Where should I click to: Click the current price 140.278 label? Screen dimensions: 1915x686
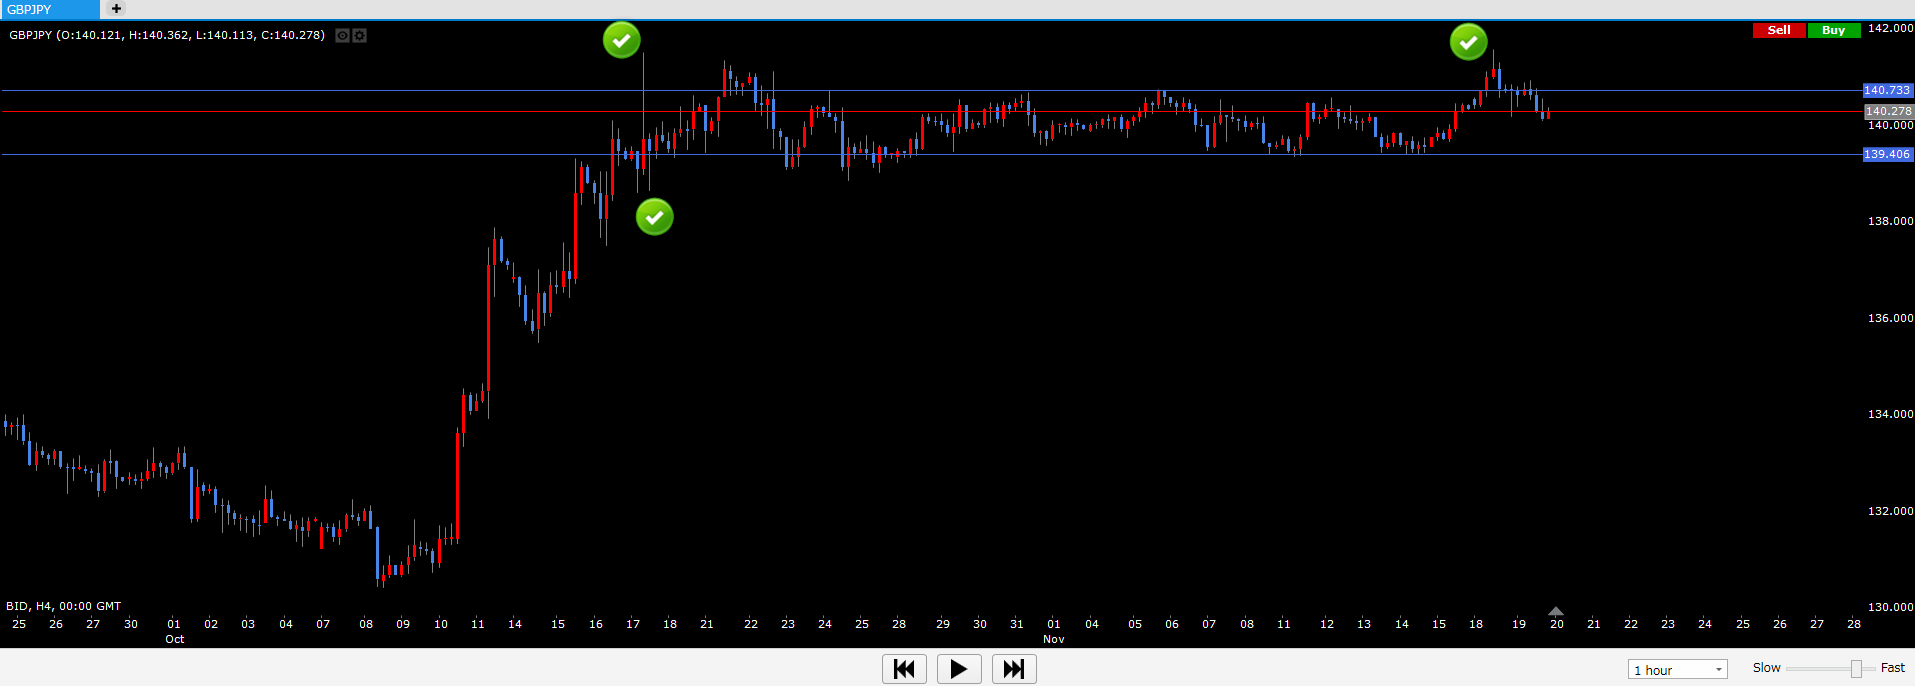tap(1888, 111)
